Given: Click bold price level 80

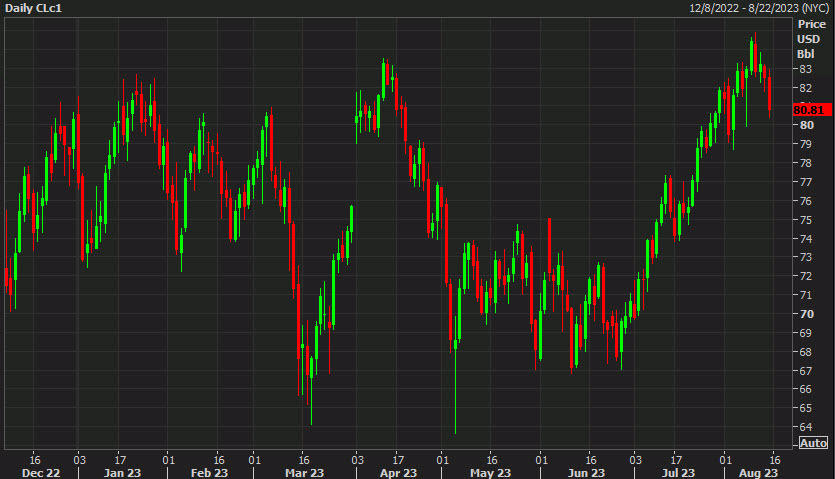Looking at the screenshot, I should click(x=807, y=125).
